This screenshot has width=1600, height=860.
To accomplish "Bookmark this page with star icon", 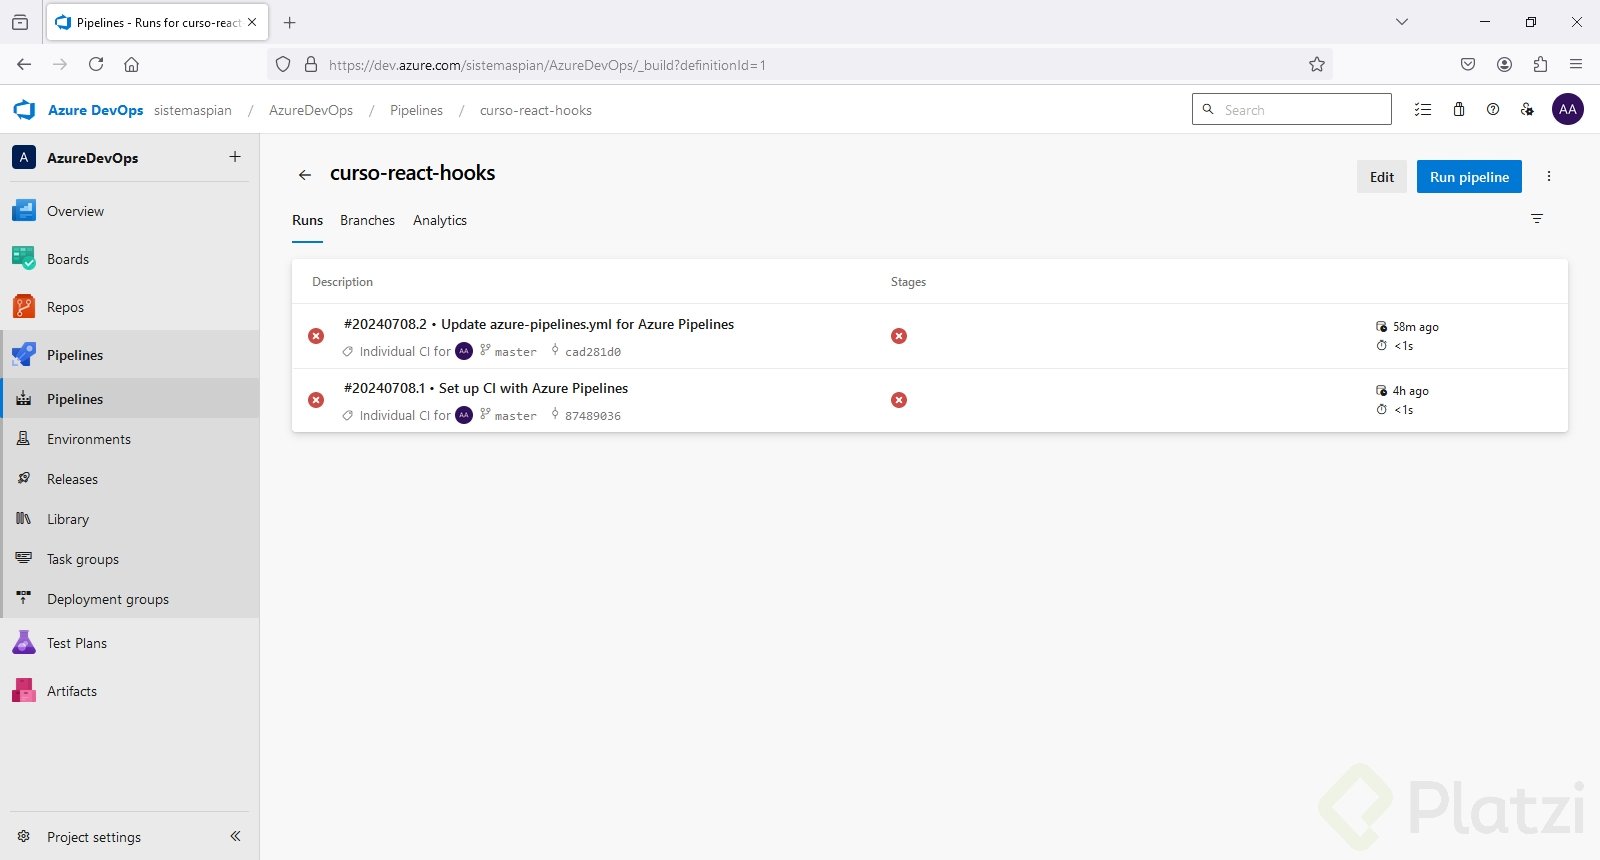I will pos(1317,65).
